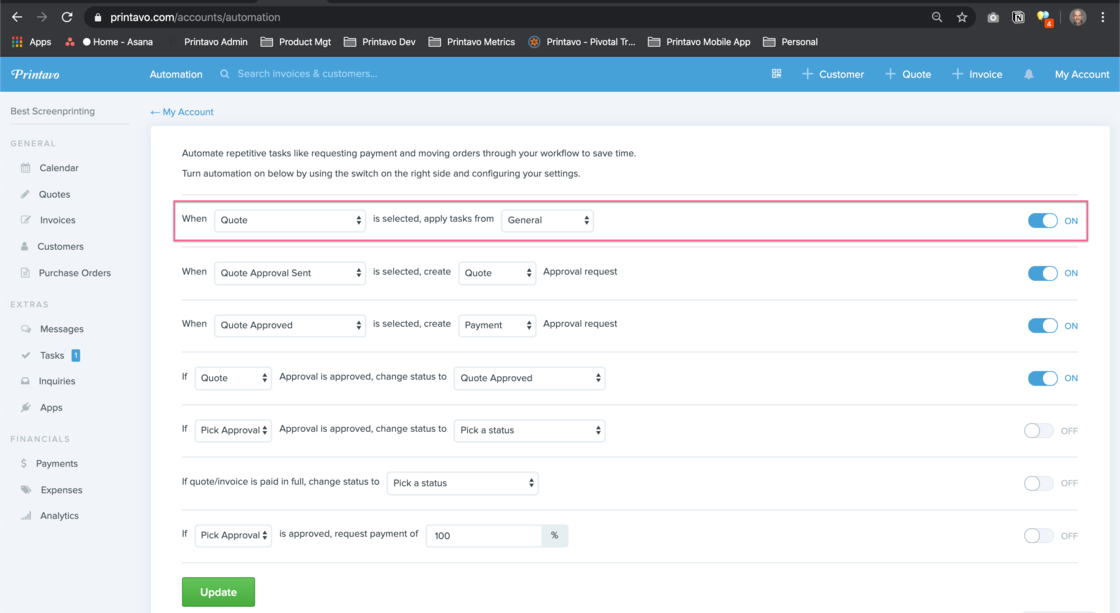Open Calendar from the sidebar
Viewport: 1120px width, 613px height.
pyautogui.click(x=58, y=168)
